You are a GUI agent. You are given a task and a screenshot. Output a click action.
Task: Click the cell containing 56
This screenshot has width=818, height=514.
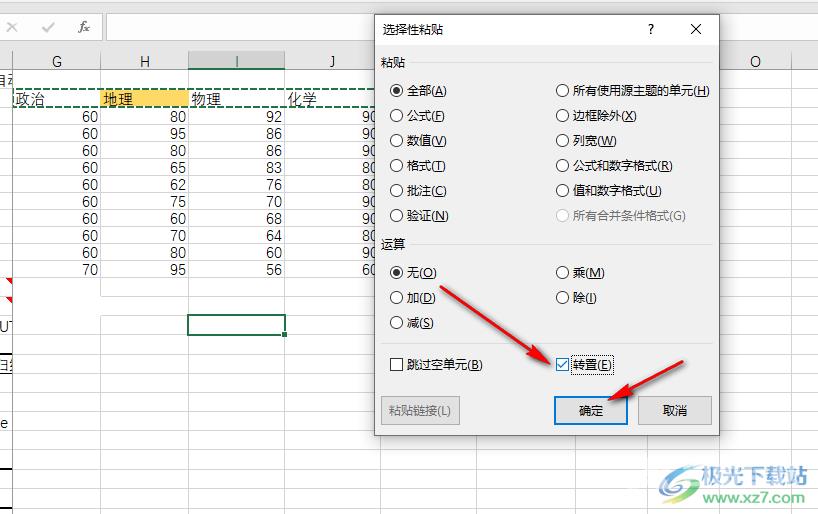[236, 270]
